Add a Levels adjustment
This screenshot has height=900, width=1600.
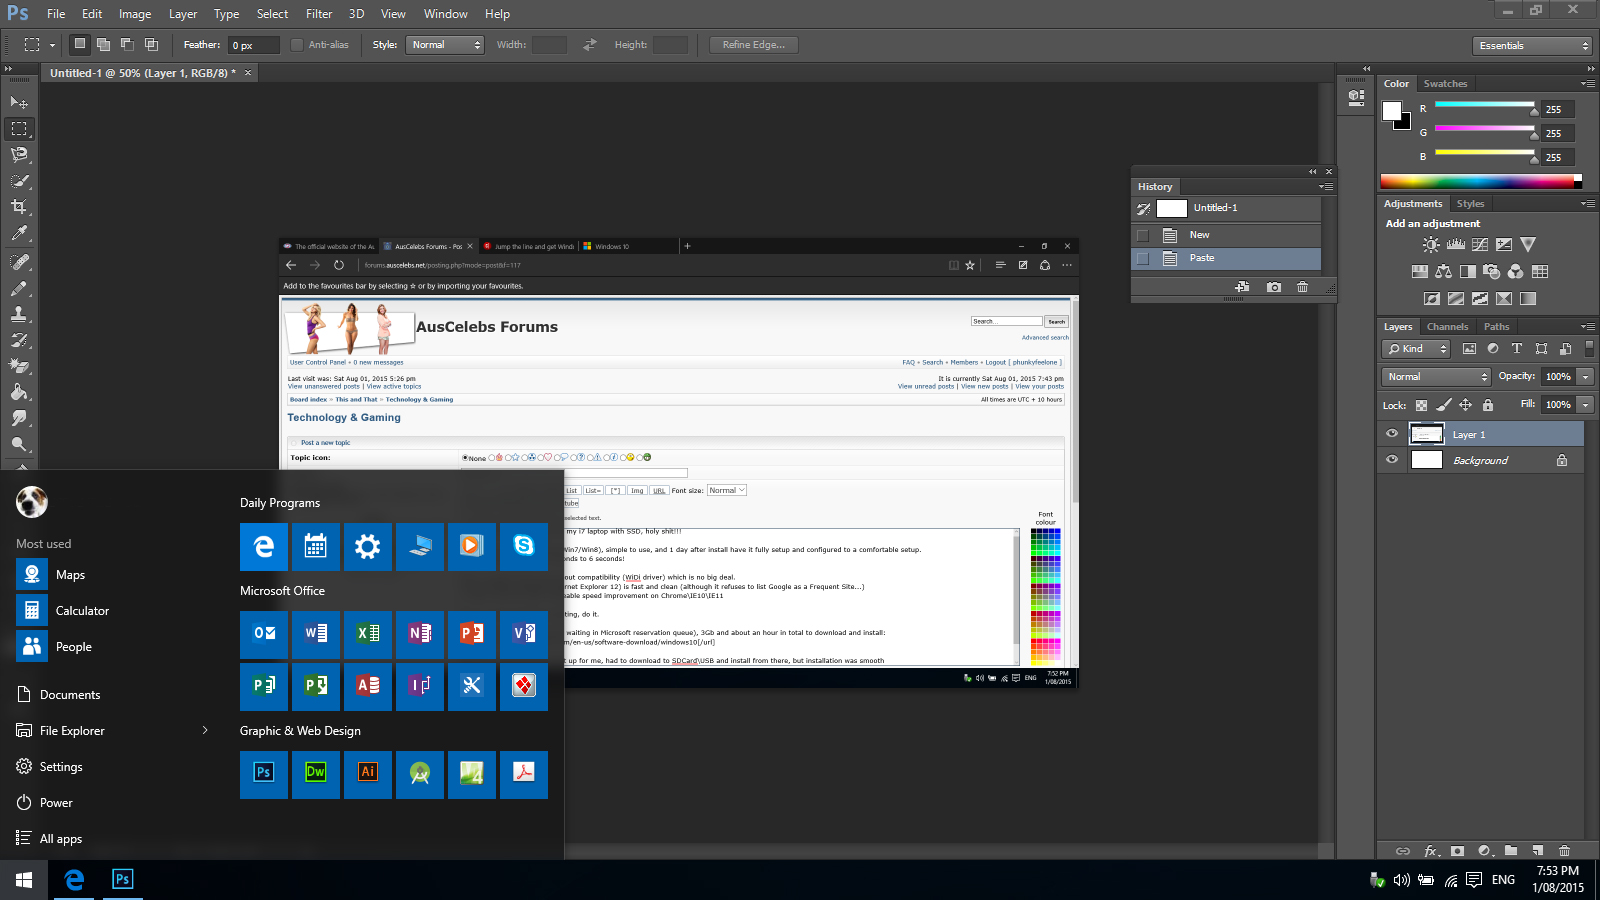pyautogui.click(x=1456, y=245)
